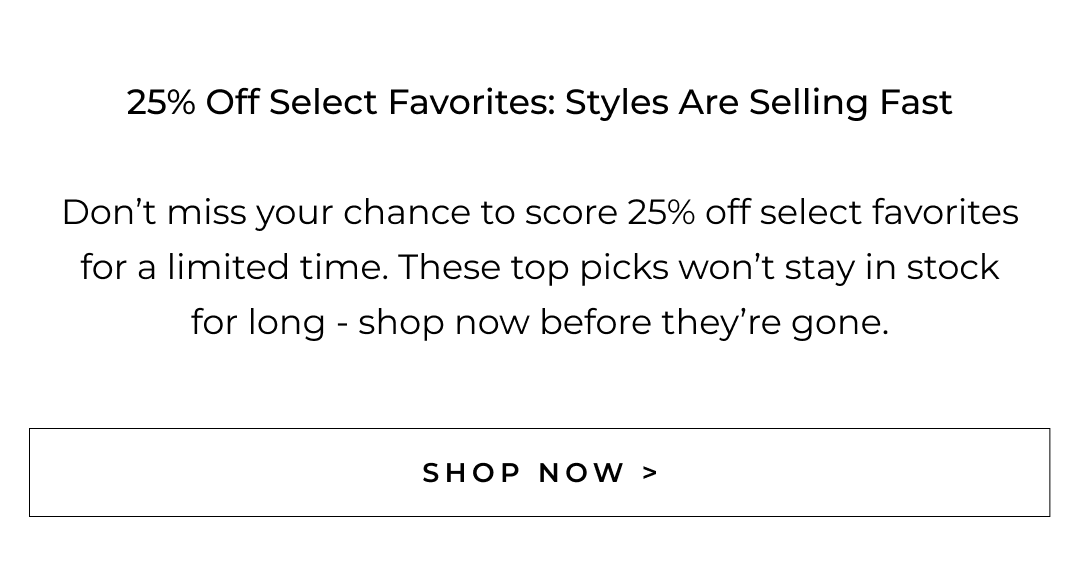
Task: Click the word 'NOW' in the button
Action: pyautogui.click(x=582, y=473)
